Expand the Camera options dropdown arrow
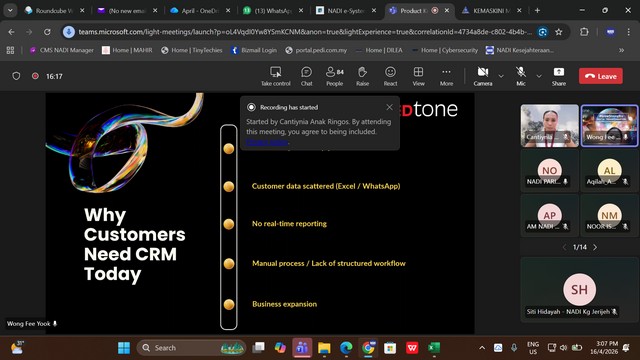 tap(501, 76)
